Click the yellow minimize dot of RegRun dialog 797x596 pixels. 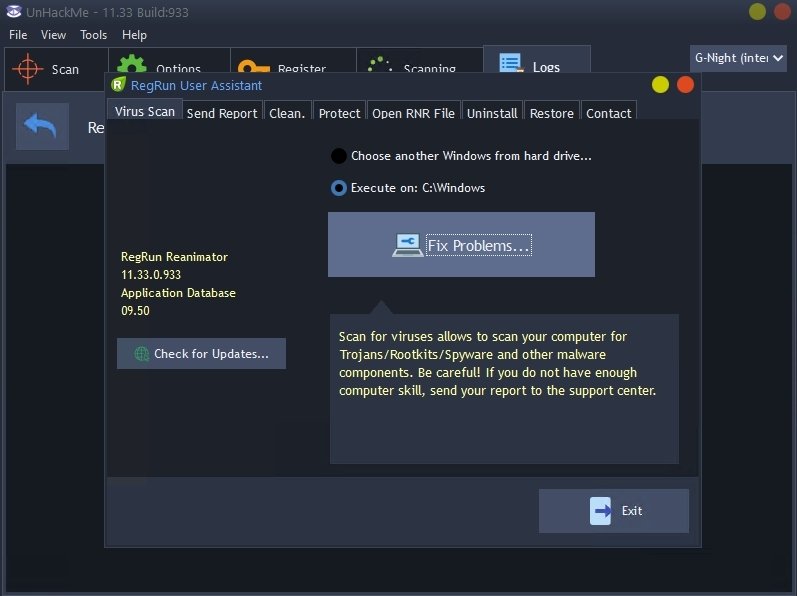[x=660, y=84]
